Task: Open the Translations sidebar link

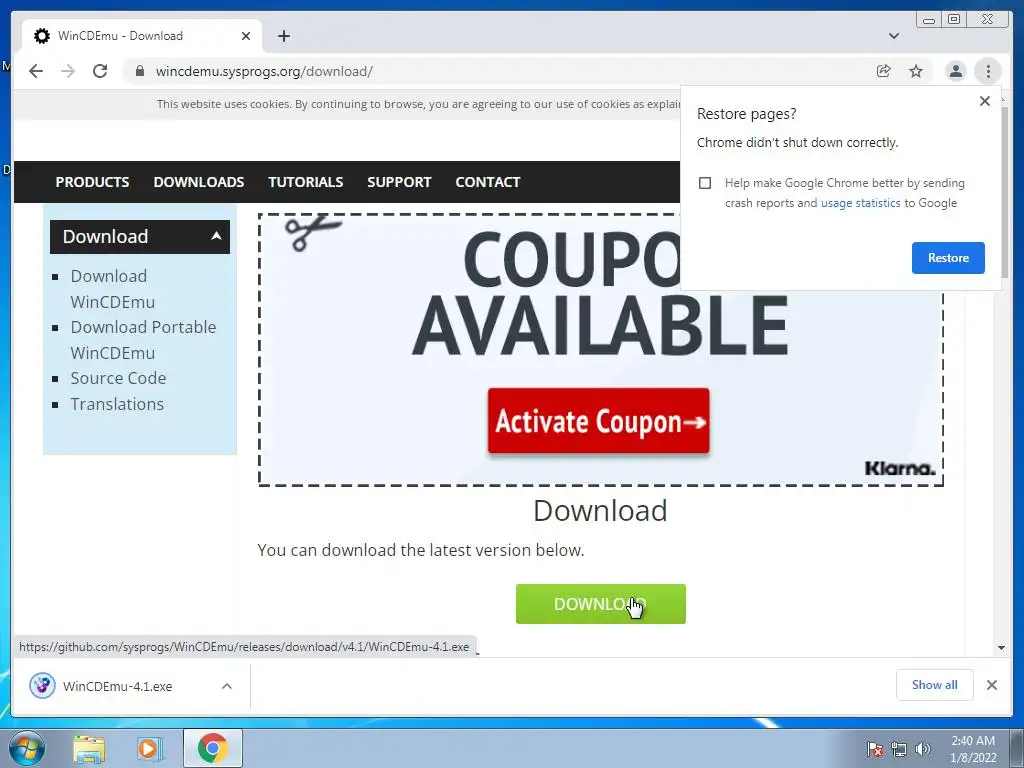Action: coord(117,404)
